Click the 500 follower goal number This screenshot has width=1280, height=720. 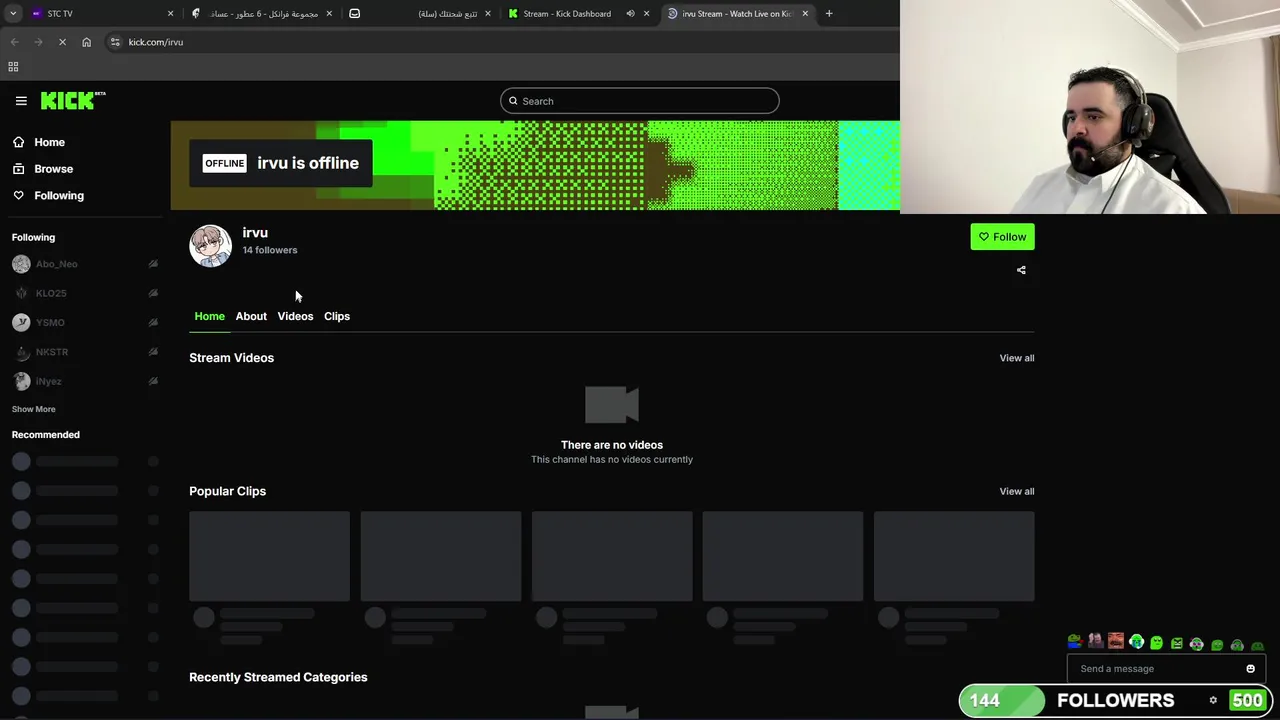pos(1246,701)
